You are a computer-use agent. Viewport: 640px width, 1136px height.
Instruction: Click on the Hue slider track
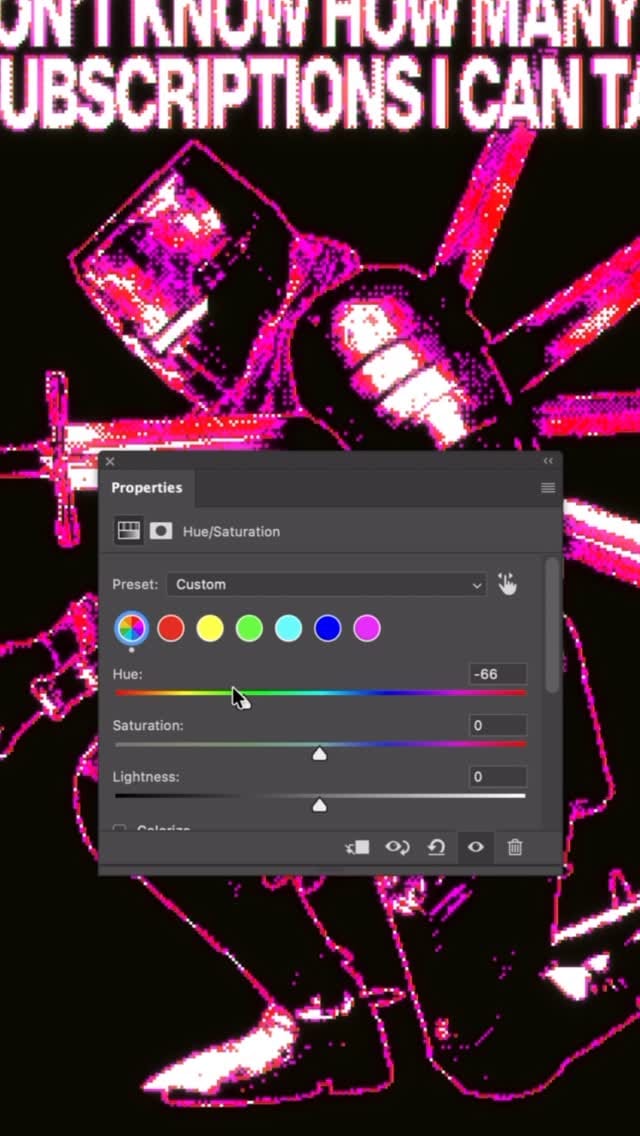coord(320,693)
